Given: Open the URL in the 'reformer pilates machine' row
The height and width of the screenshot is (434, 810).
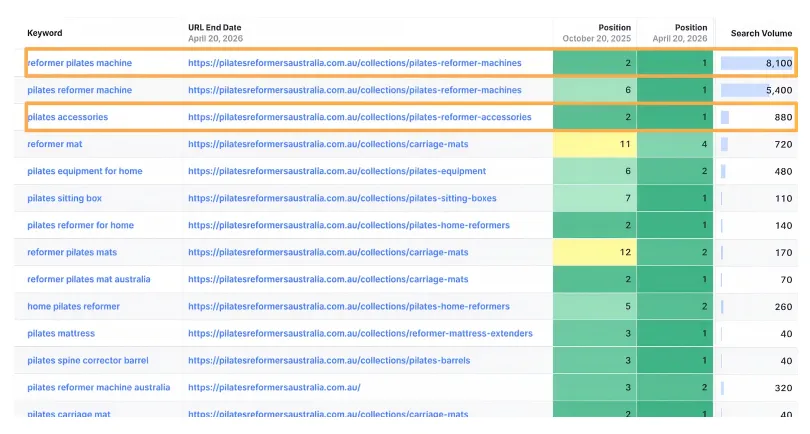Looking at the screenshot, I should tap(355, 63).
